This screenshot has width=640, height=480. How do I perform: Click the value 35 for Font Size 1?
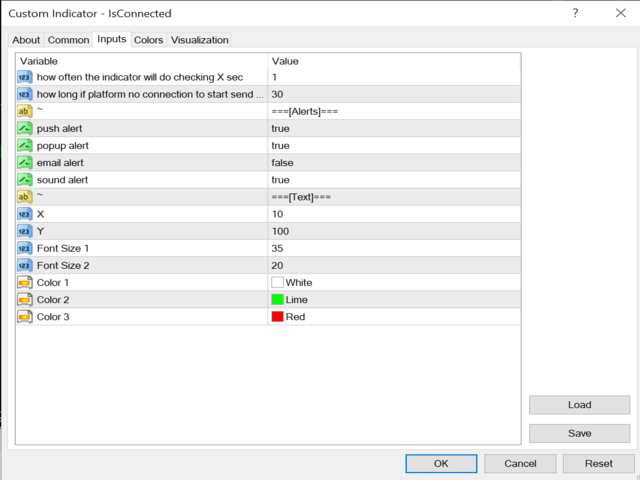277,249
